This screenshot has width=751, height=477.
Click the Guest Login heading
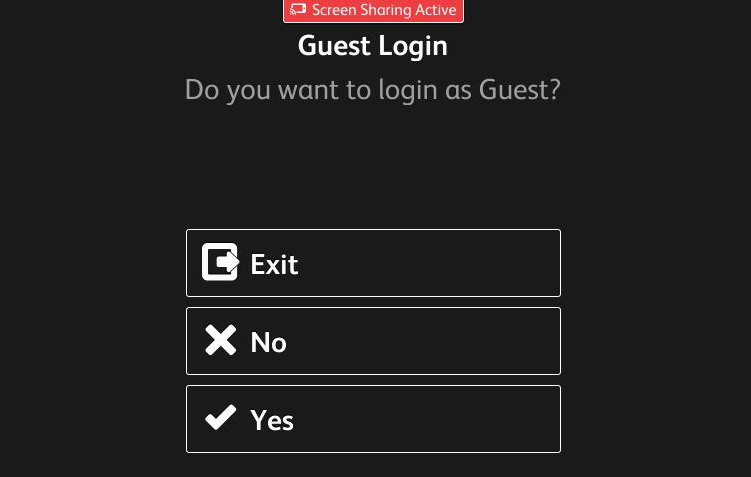(373, 46)
